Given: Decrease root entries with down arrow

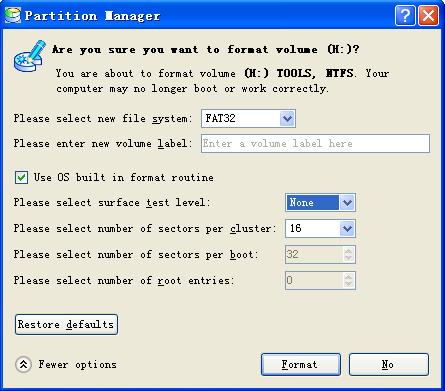Looking at the screenshot, I should [348, 284].
